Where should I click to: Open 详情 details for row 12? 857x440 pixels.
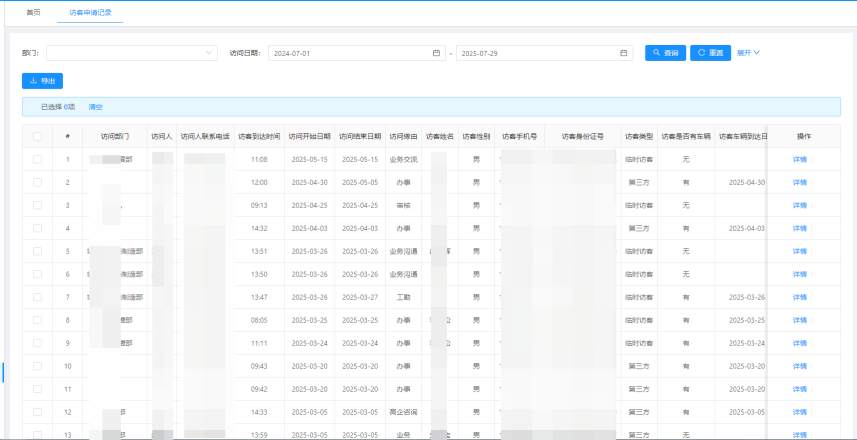[800, 412]
